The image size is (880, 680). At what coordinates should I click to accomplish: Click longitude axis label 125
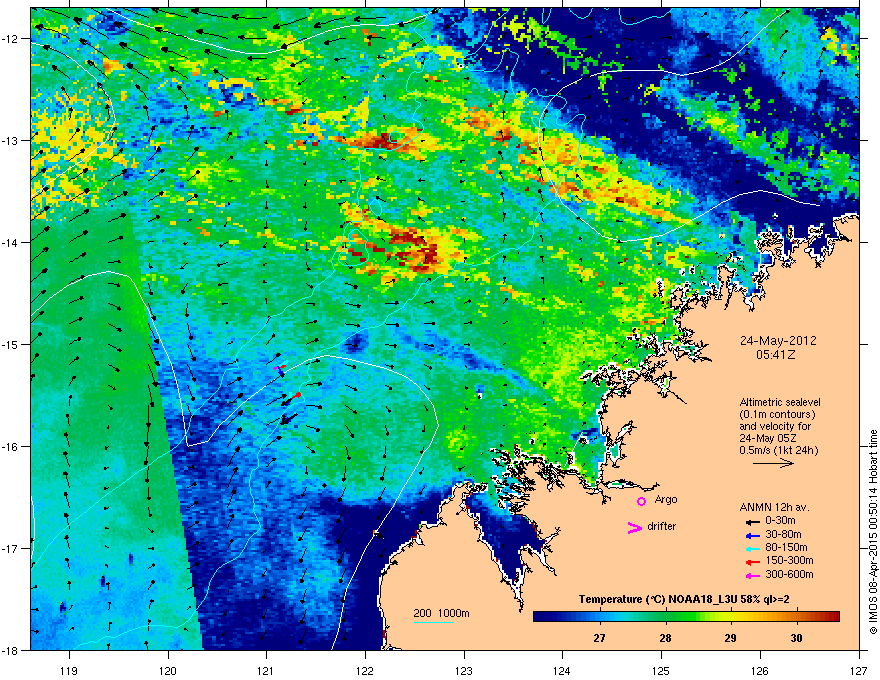point(661,671)
